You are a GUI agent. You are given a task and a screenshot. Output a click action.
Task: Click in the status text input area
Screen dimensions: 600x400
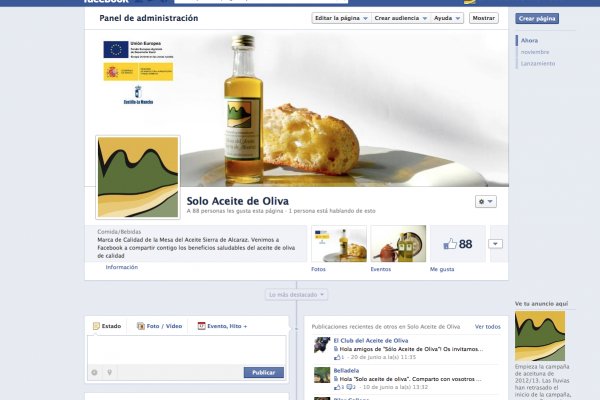pos(186,350)
